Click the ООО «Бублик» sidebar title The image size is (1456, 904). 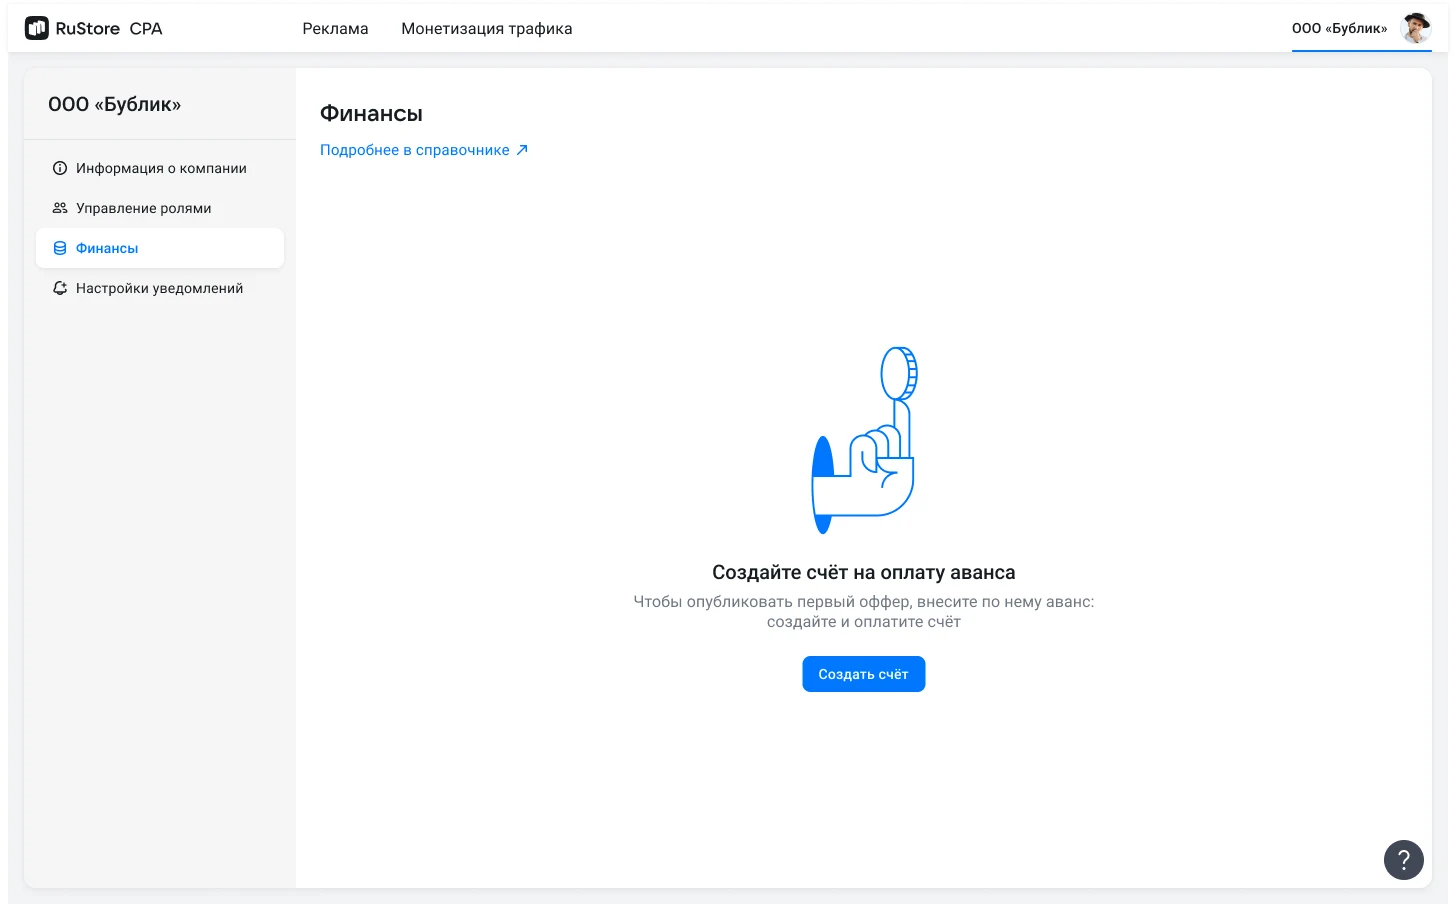pos(114,104)
